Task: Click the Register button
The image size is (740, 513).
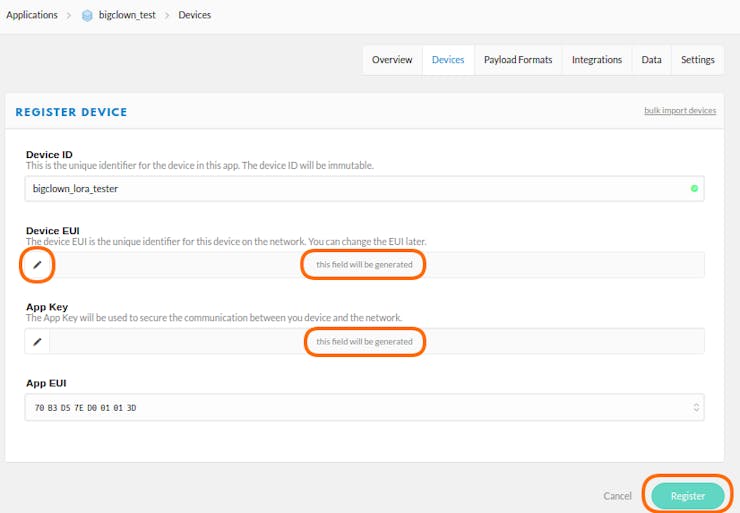Action: click(688, 496)
